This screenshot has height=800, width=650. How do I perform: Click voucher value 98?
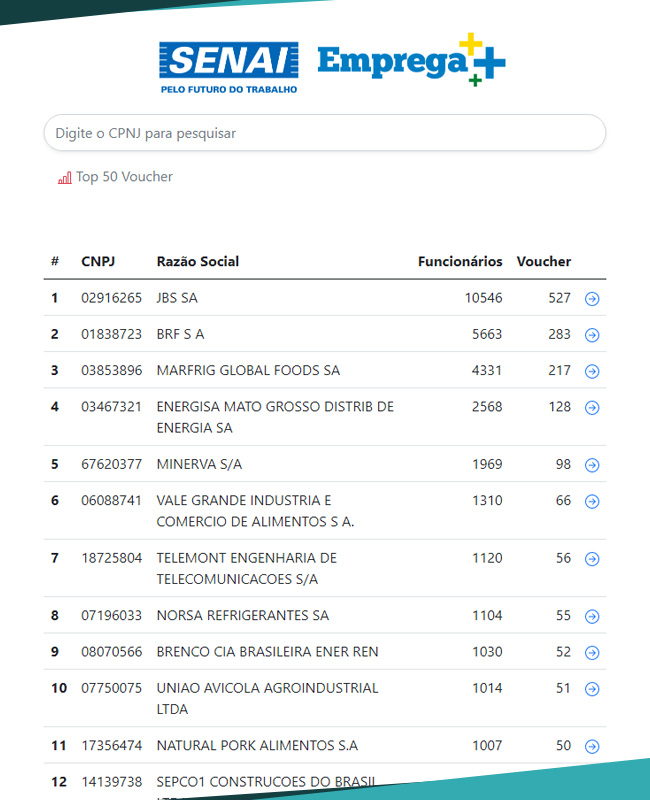563,464
